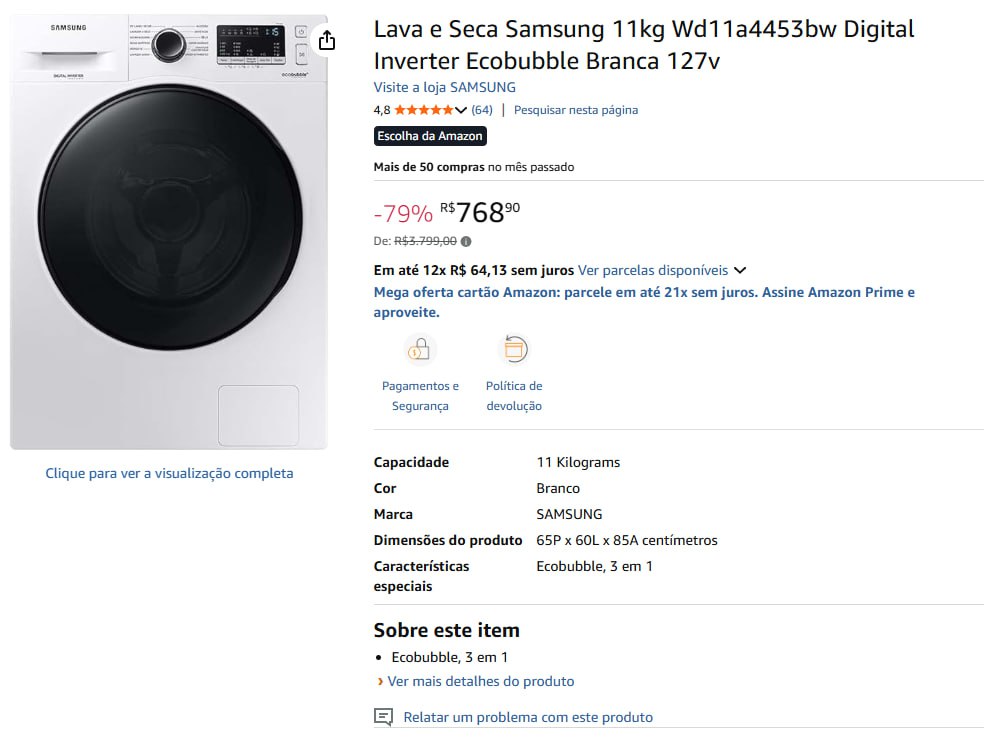
Task: Open Ver parcelas disponíveis installment options
Action: point(653,270)
